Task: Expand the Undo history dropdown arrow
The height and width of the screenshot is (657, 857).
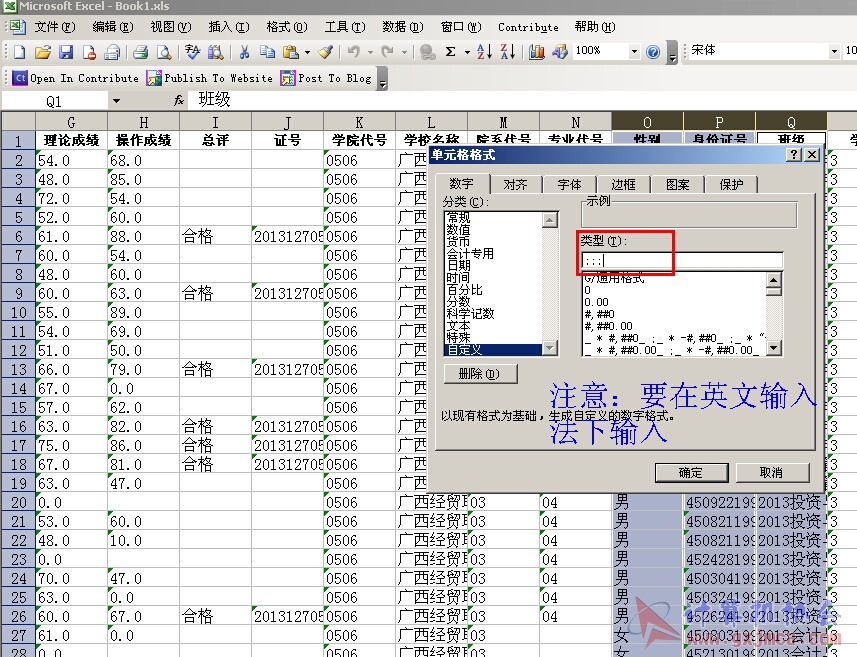Action: coord(370,52)
